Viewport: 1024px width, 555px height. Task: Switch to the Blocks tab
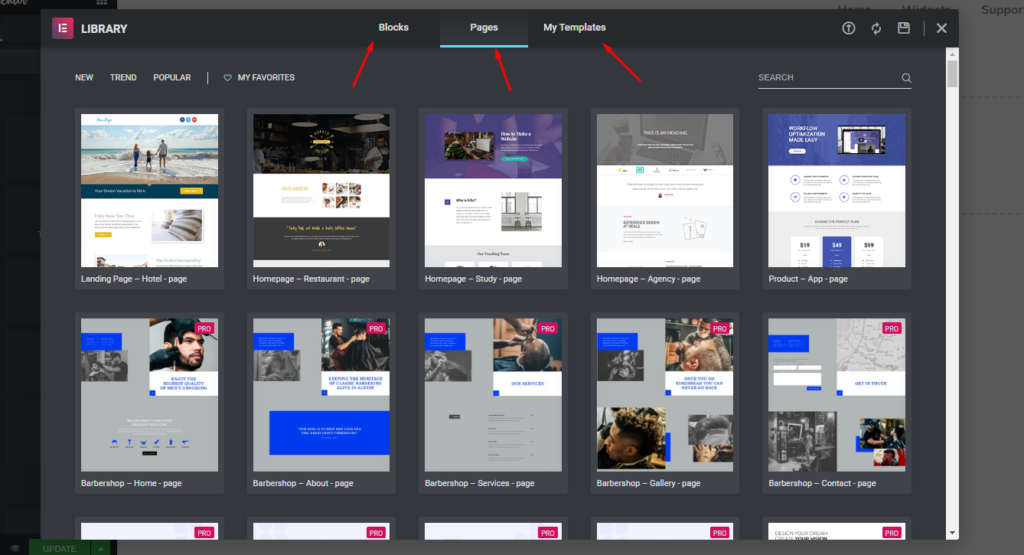click(393, 27)
